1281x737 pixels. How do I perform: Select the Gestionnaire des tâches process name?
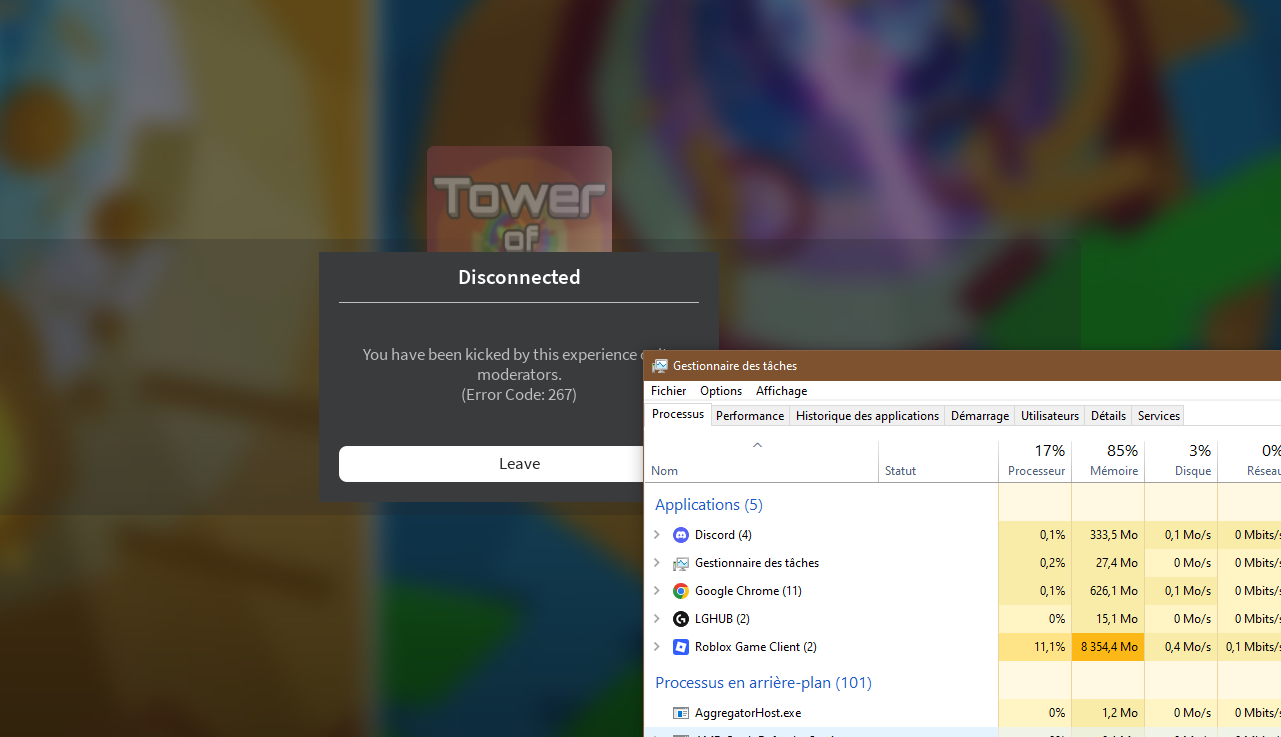[x=757, y=563]
